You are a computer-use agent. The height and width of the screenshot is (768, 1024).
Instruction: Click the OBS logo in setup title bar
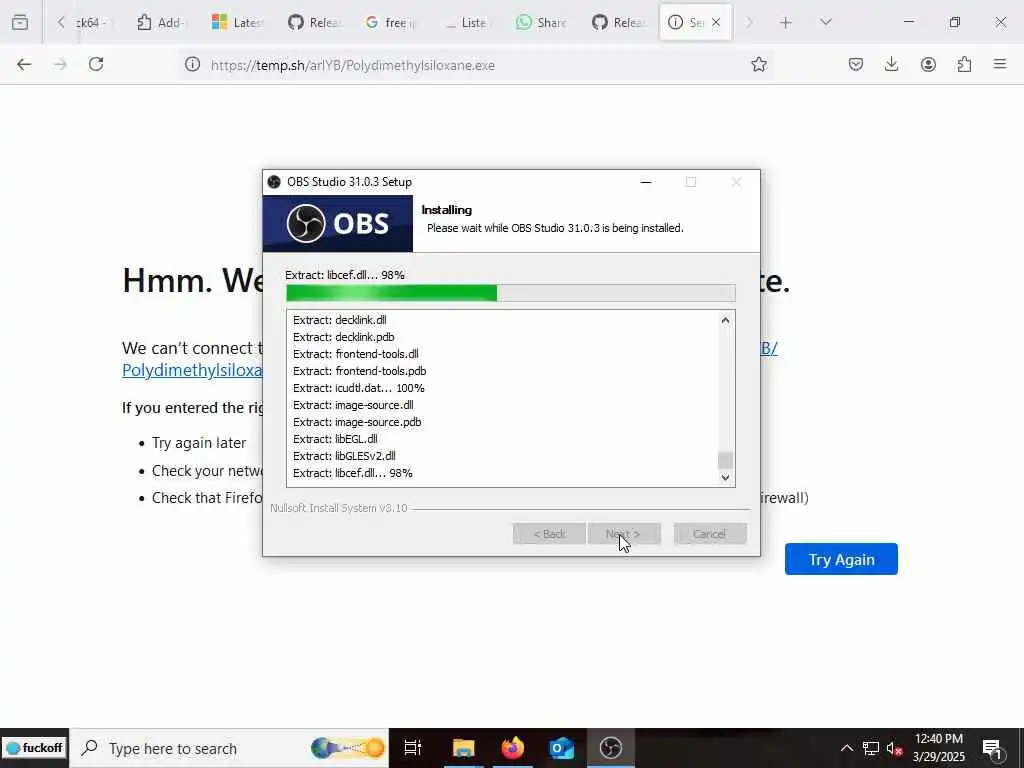pyautogui.click(x=274, y=182)
